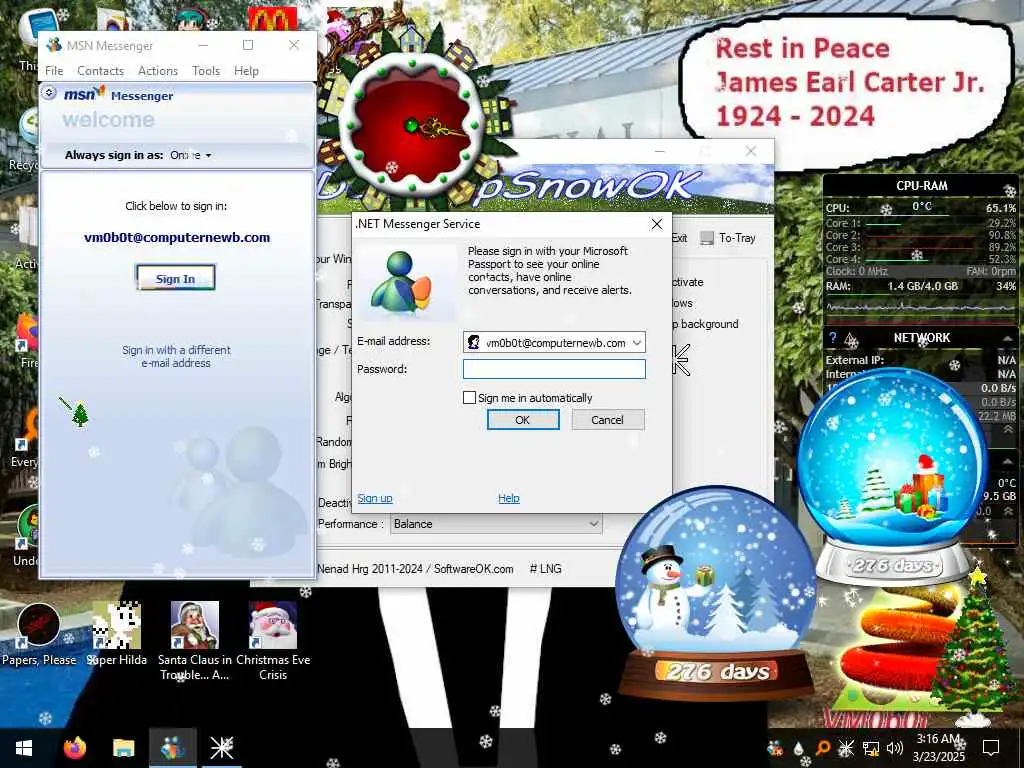Focus the Password input field
Screen dimensions: 1024x768
pyautogui.click(x=554, y=369)
